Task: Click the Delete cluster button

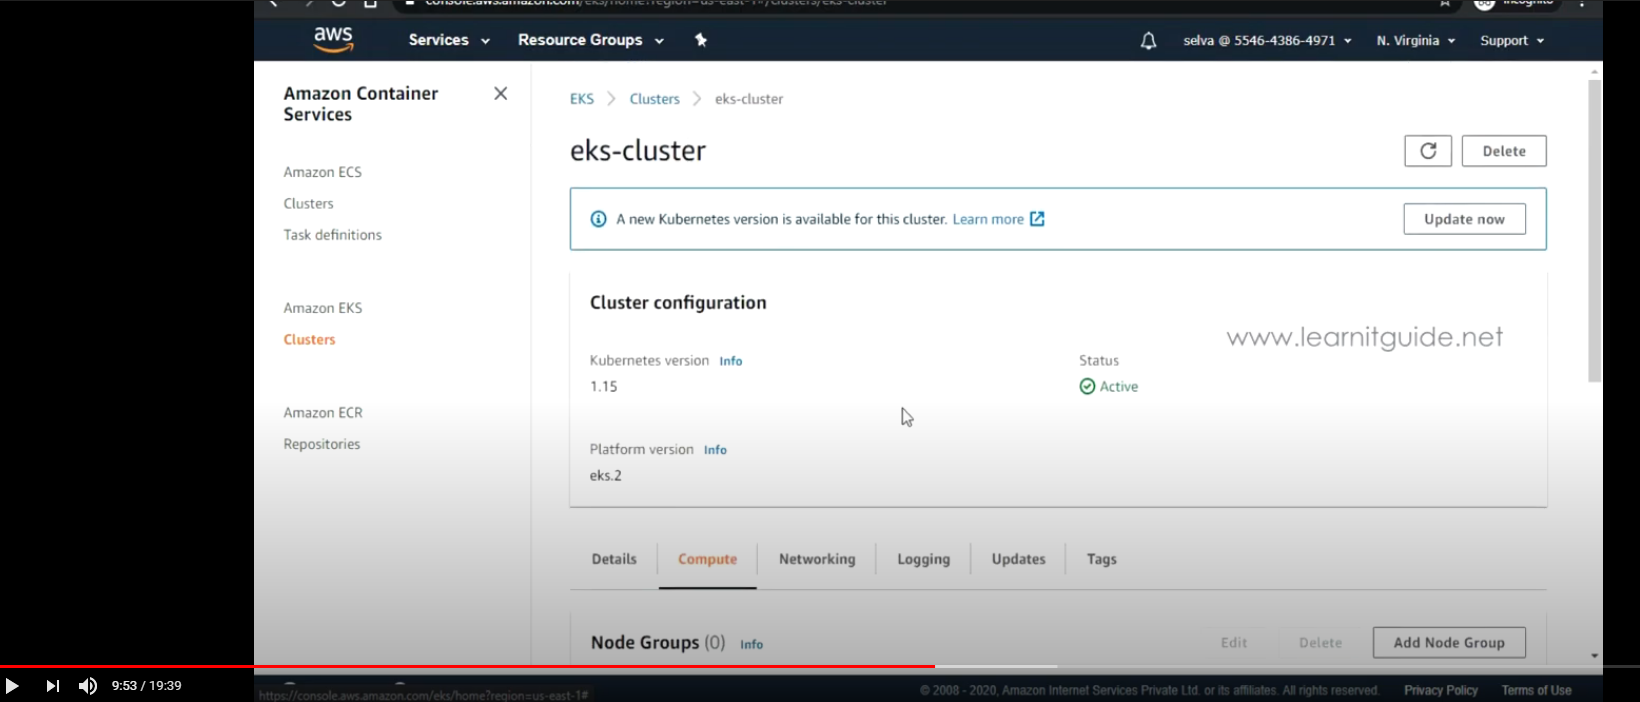Action: [1504, 151]
